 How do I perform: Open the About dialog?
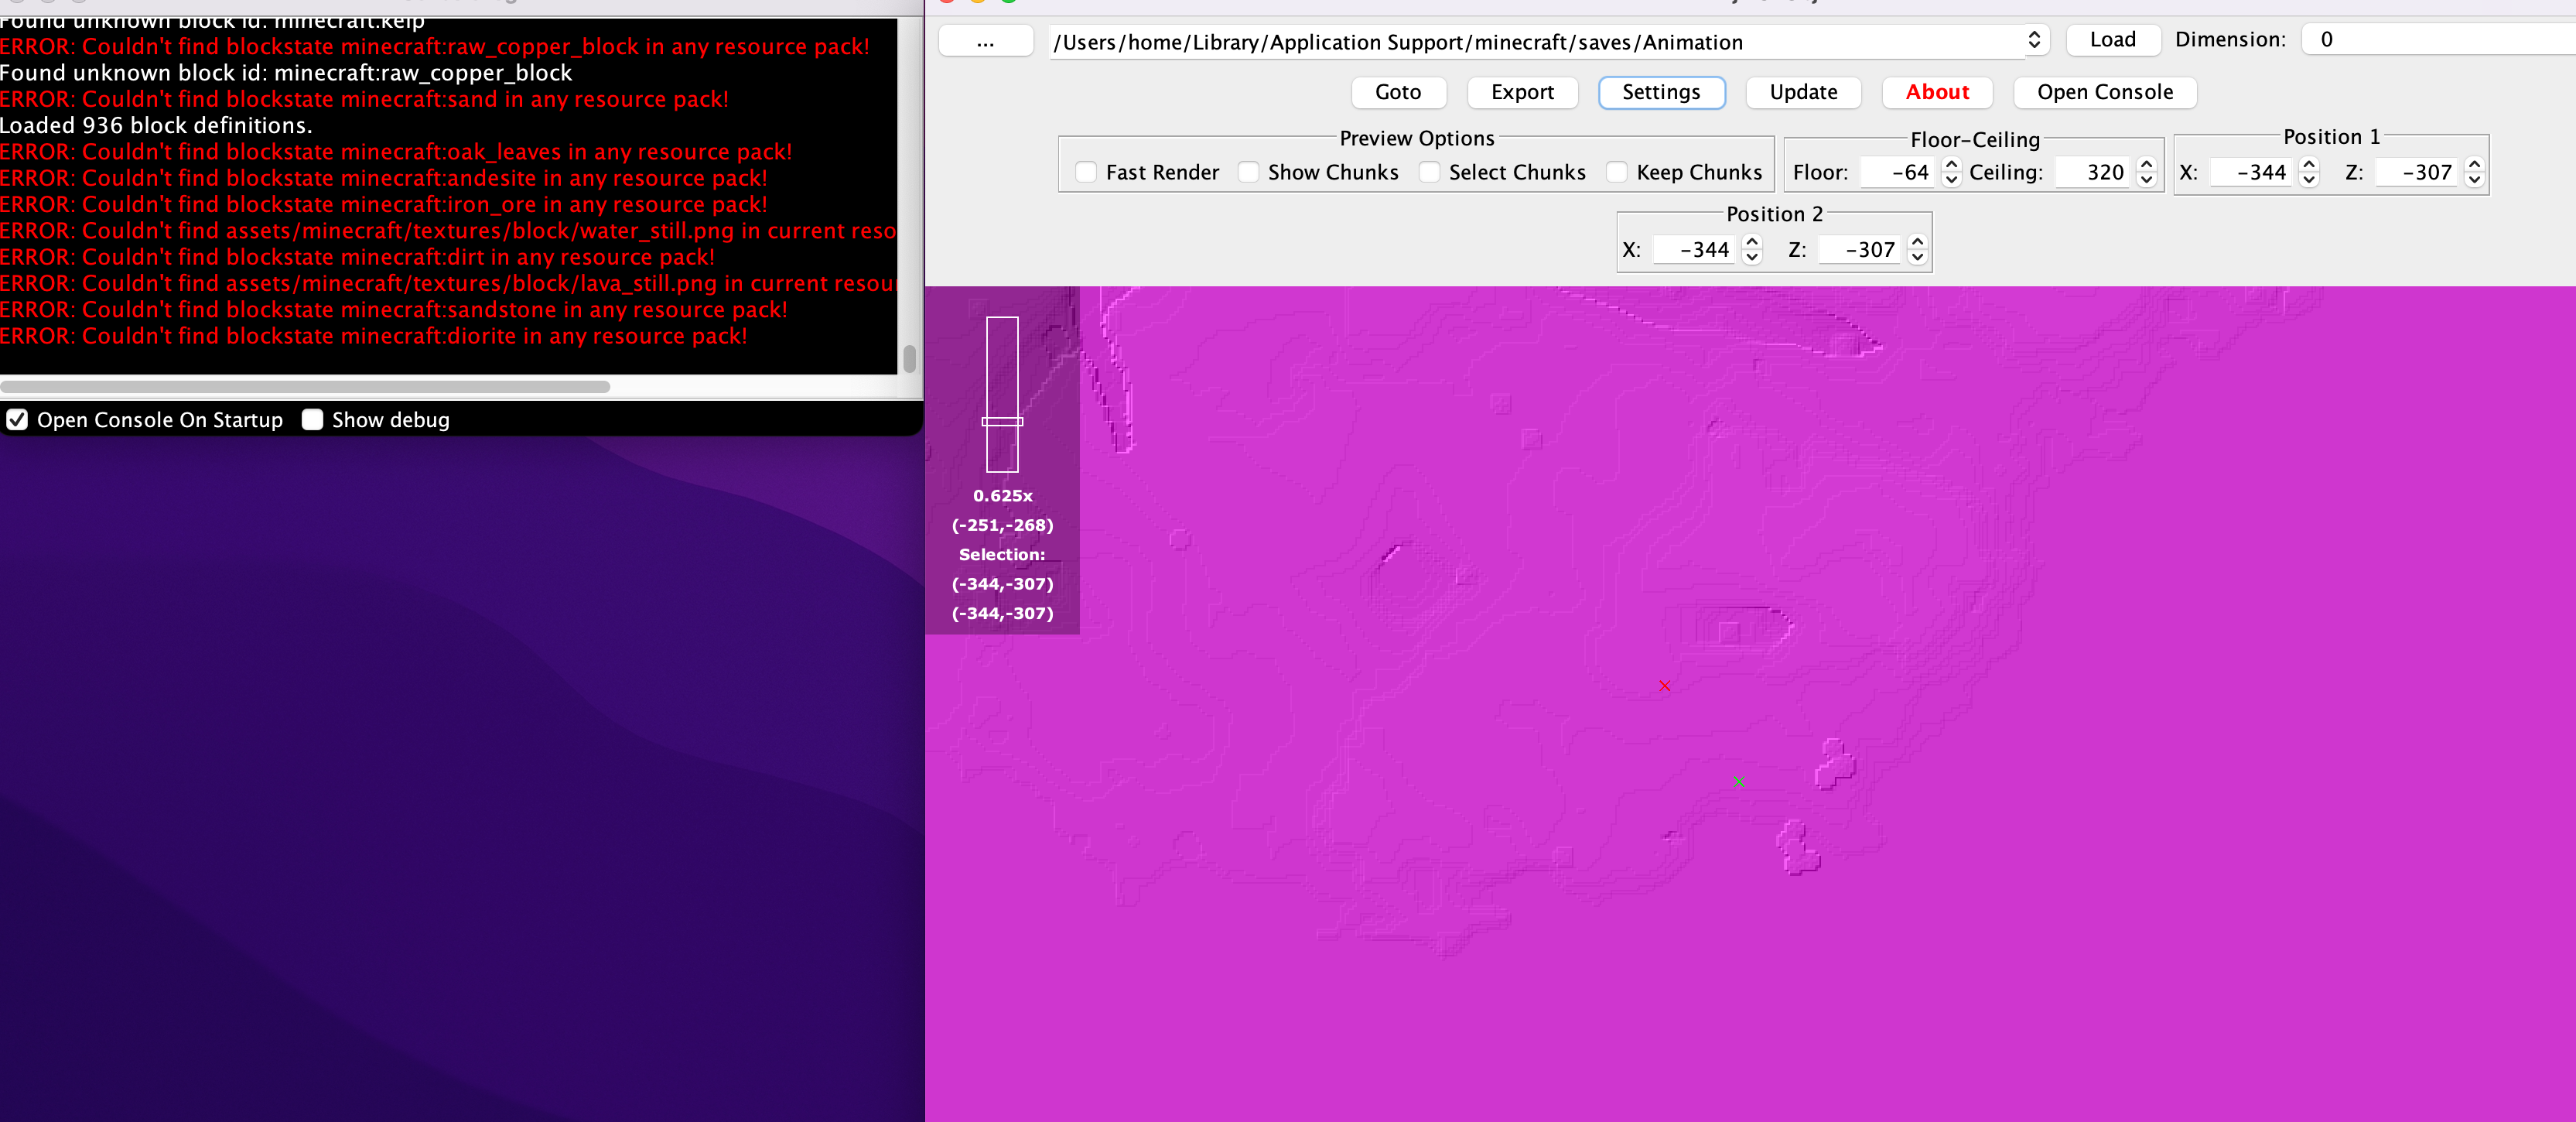(x=1936, y=92)
